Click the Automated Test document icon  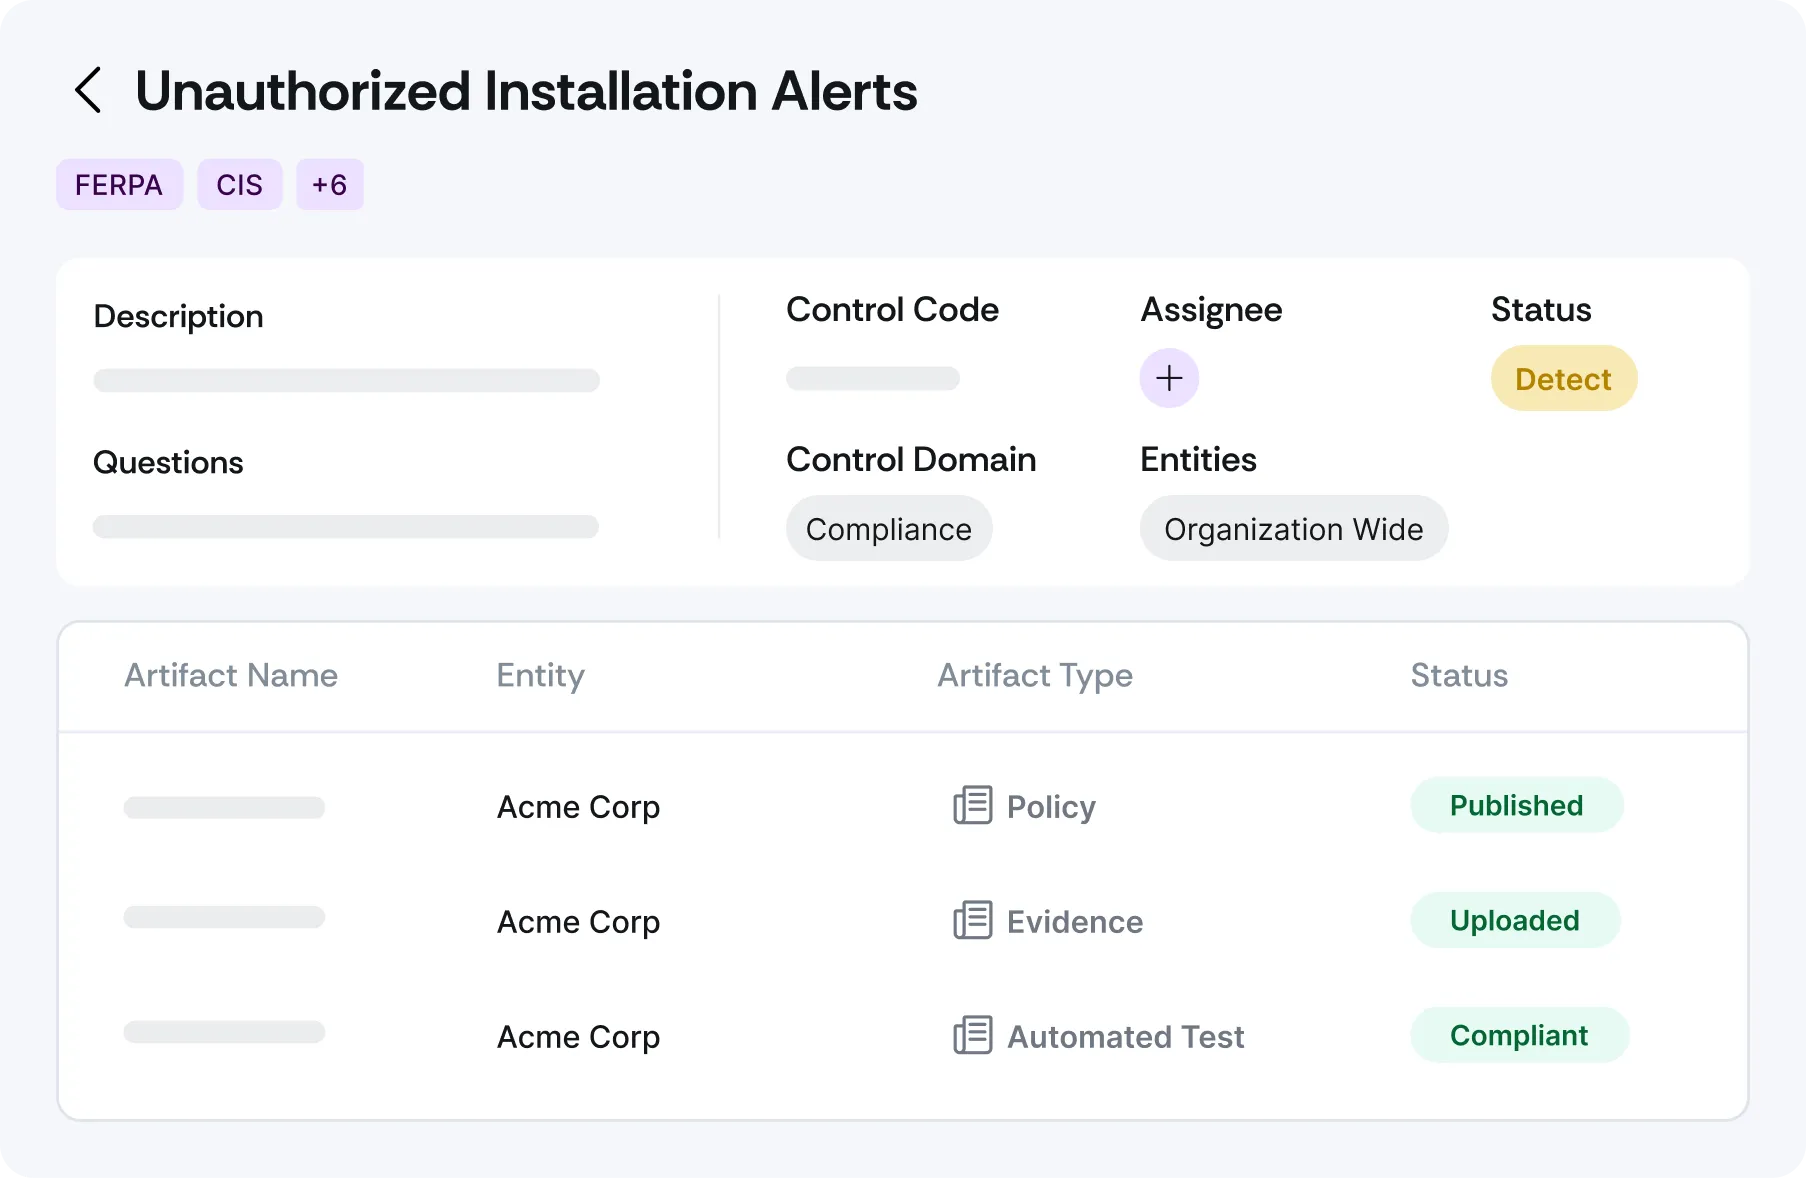pos(972,1036)
